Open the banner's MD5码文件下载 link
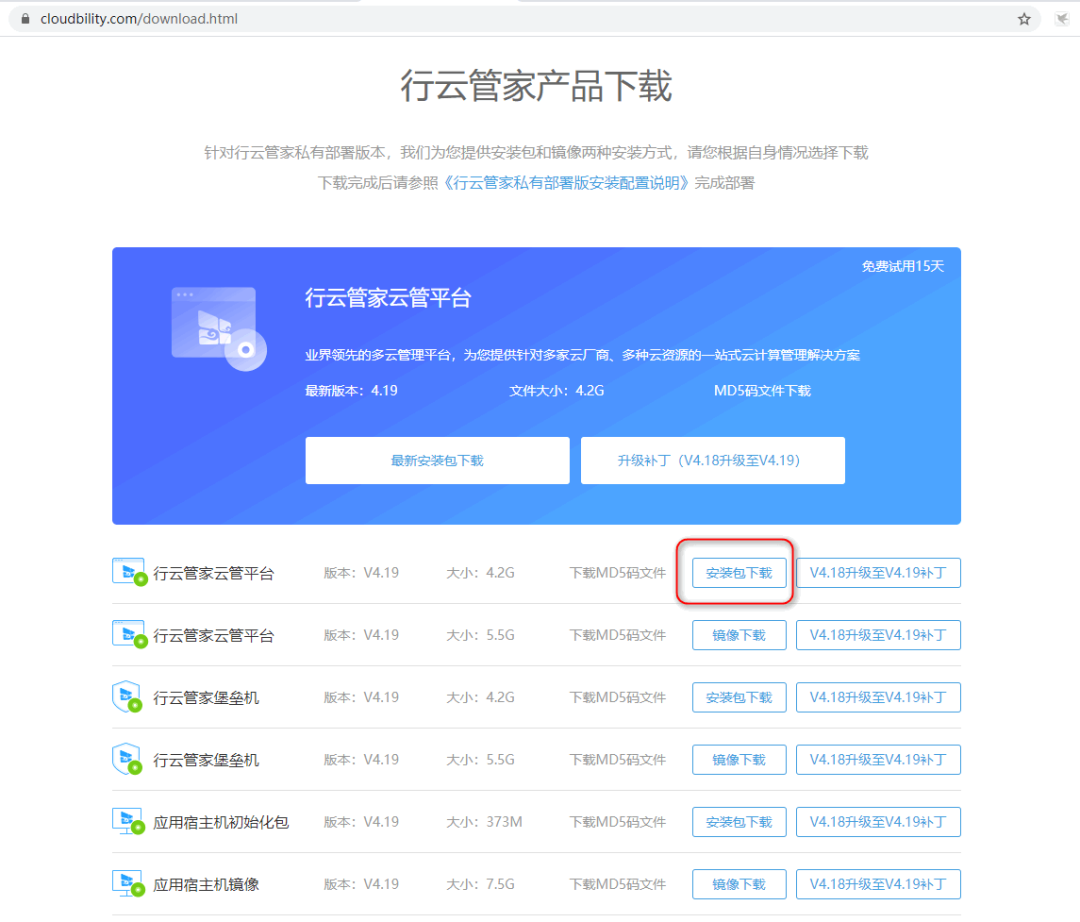1080x922 pixels. tap(762, 391)
